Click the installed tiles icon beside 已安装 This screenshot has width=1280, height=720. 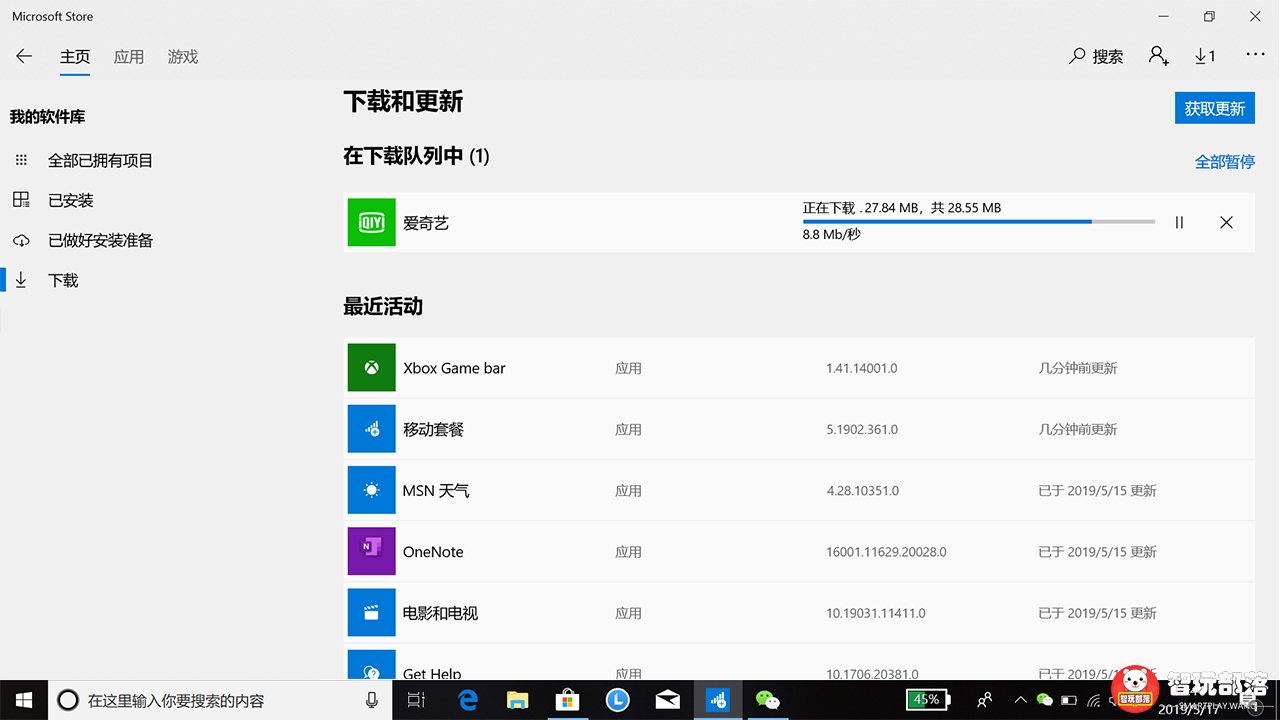21,200
